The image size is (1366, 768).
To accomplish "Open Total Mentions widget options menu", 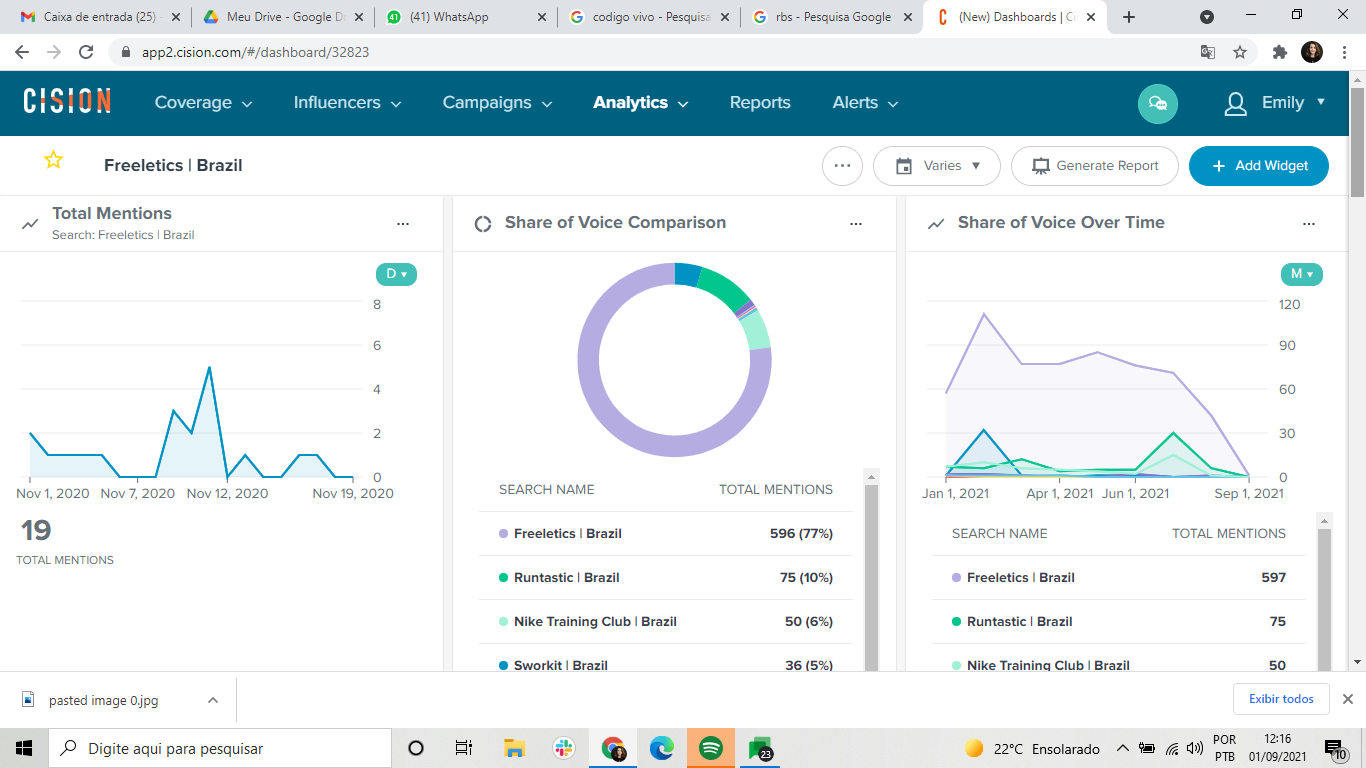I will [403, 224].
